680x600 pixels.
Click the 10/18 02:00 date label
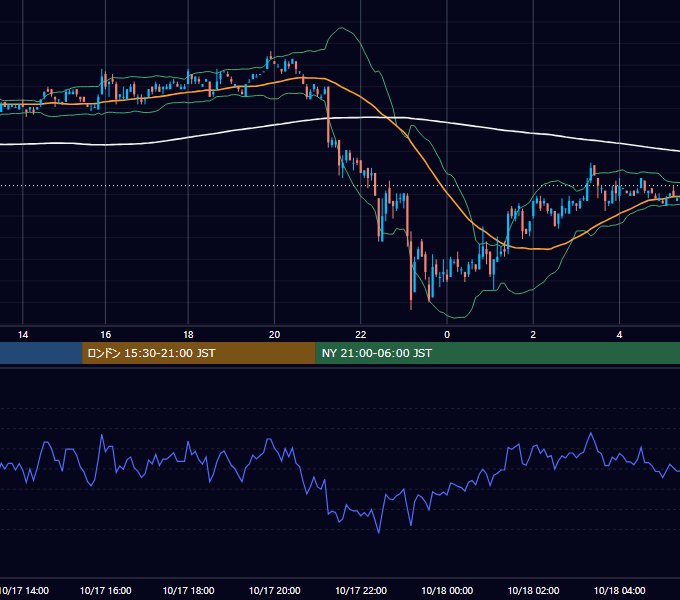(x=533, y=590)
